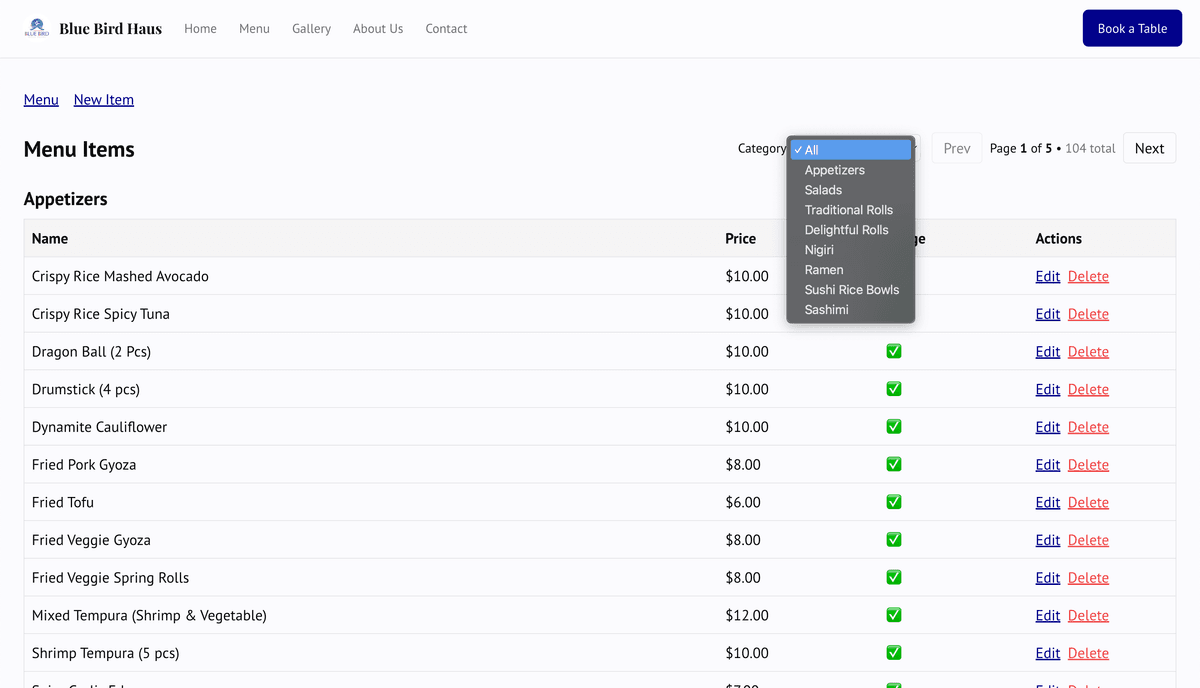Click the Prev pagination control
Viewport: 1200px width, 688px height.
coord(956,147)
